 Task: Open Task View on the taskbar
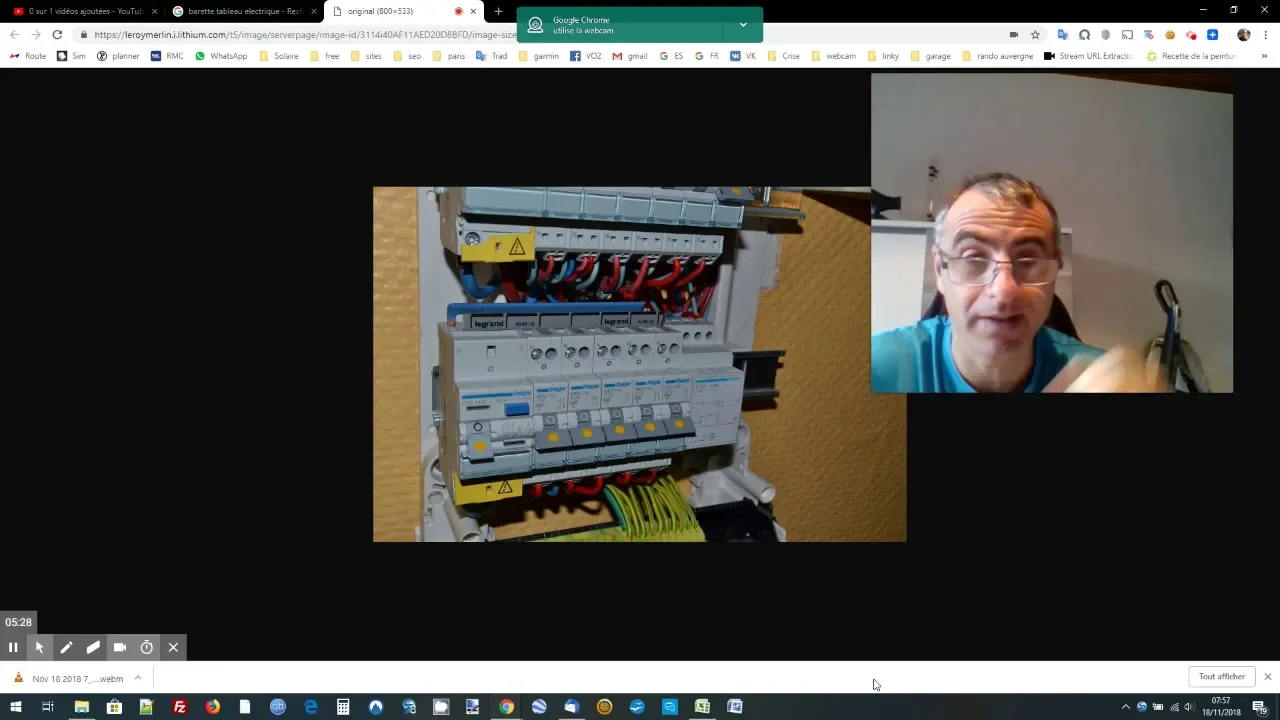tap(47, 707)
